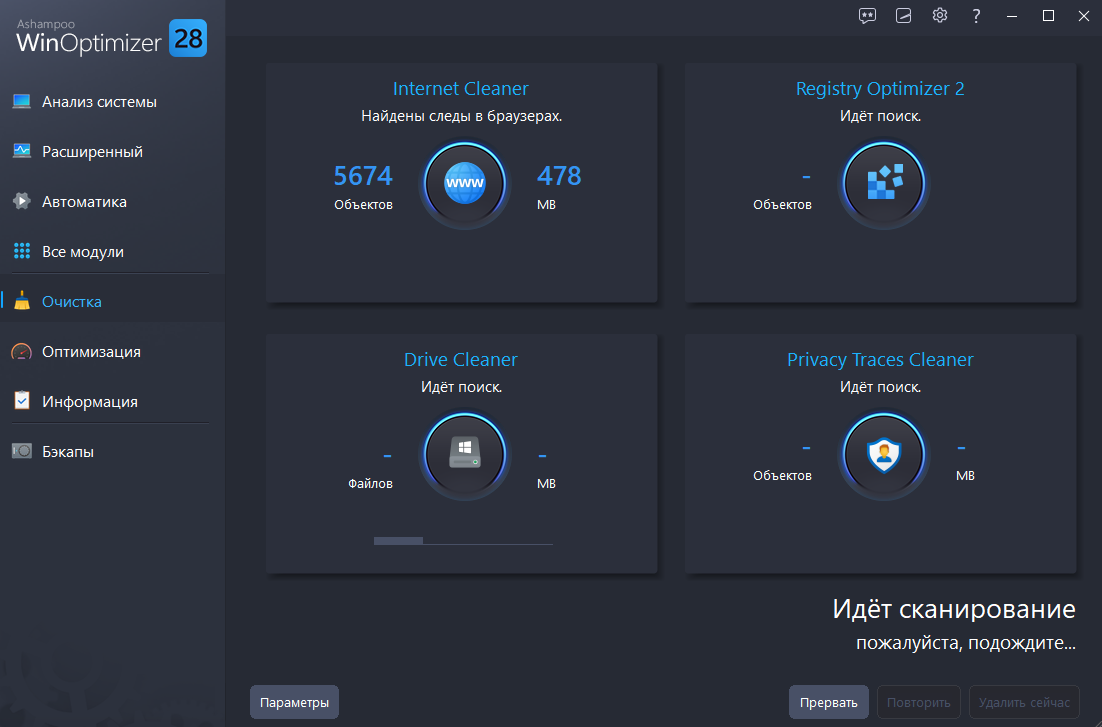Open the feedback speech bubble icon
The image size is (1102, 727).
pos(867,15)
